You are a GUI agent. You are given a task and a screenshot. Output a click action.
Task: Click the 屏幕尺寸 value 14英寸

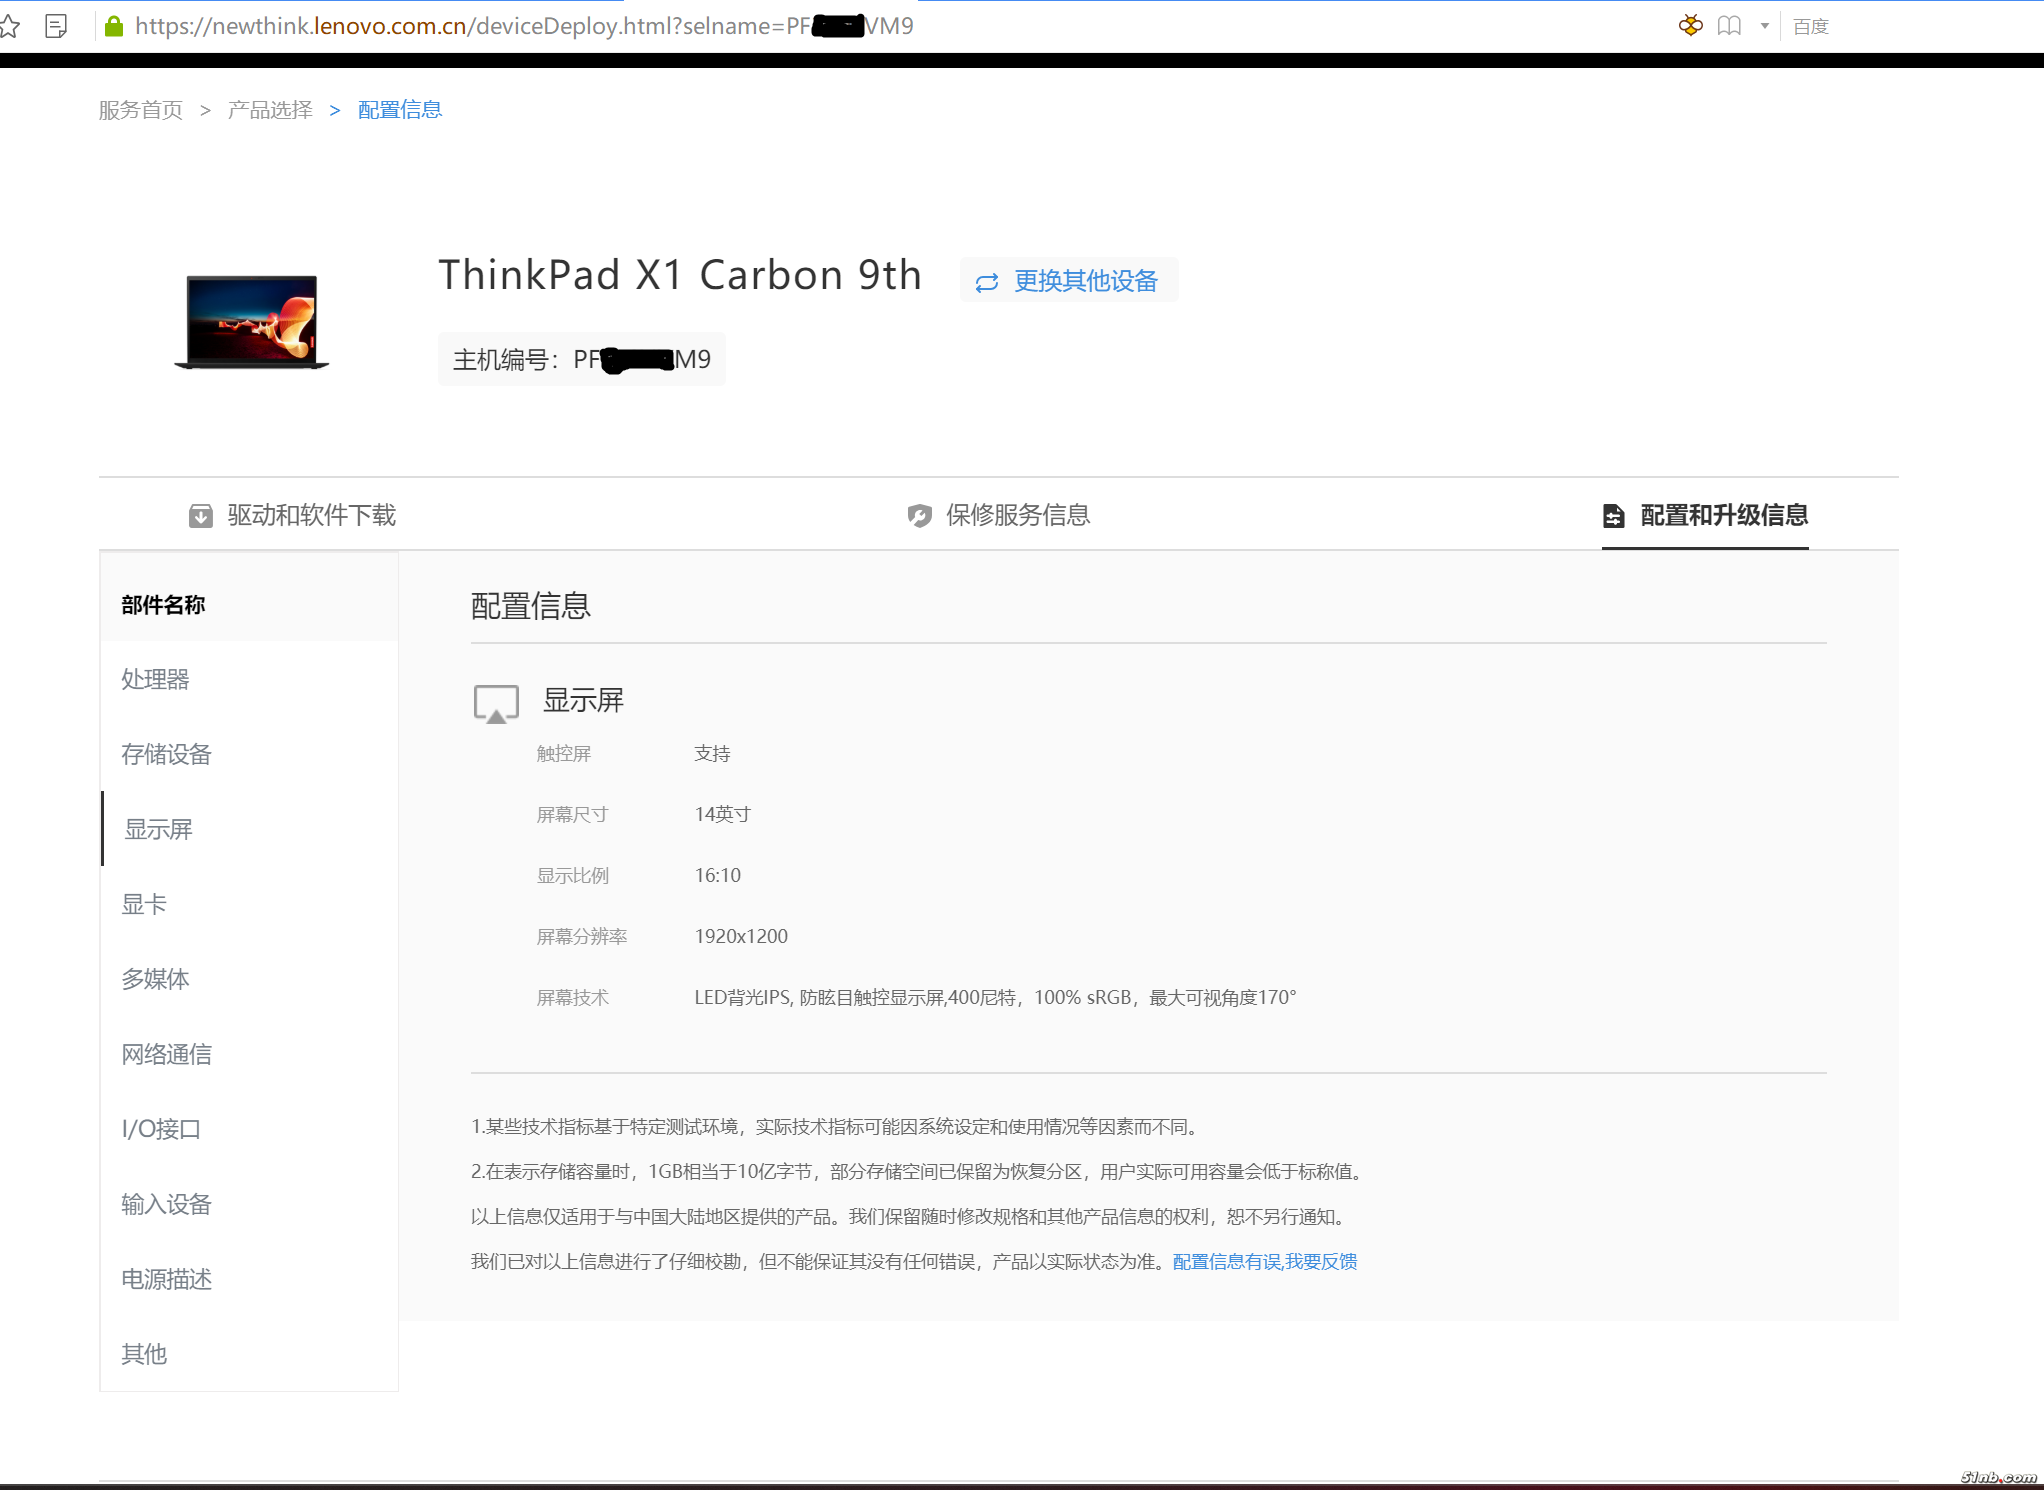[x=722, y=815]
